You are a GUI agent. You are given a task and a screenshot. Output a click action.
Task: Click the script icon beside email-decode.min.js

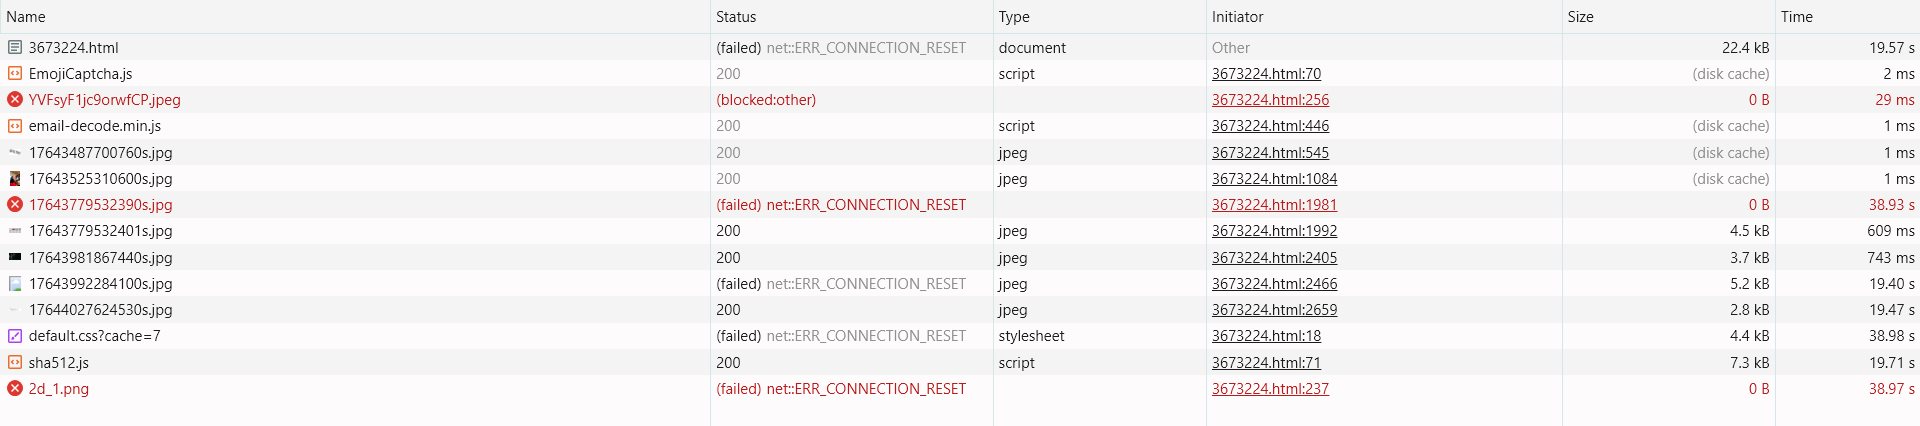click(x=14, y=126)
